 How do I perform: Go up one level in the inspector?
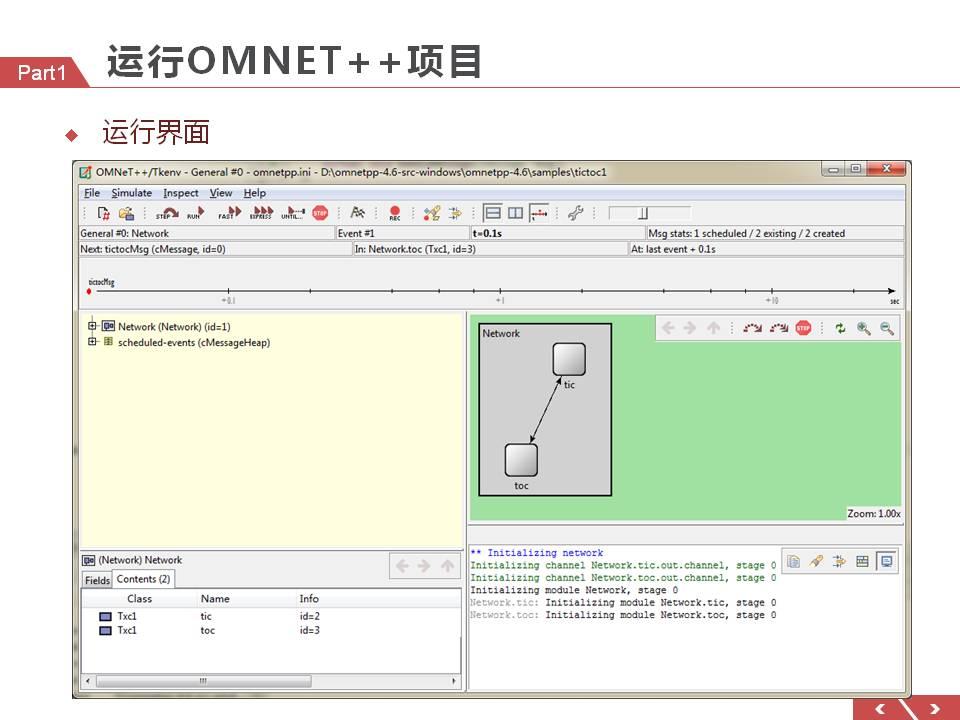pyautogui.click(x=711, y=327)
